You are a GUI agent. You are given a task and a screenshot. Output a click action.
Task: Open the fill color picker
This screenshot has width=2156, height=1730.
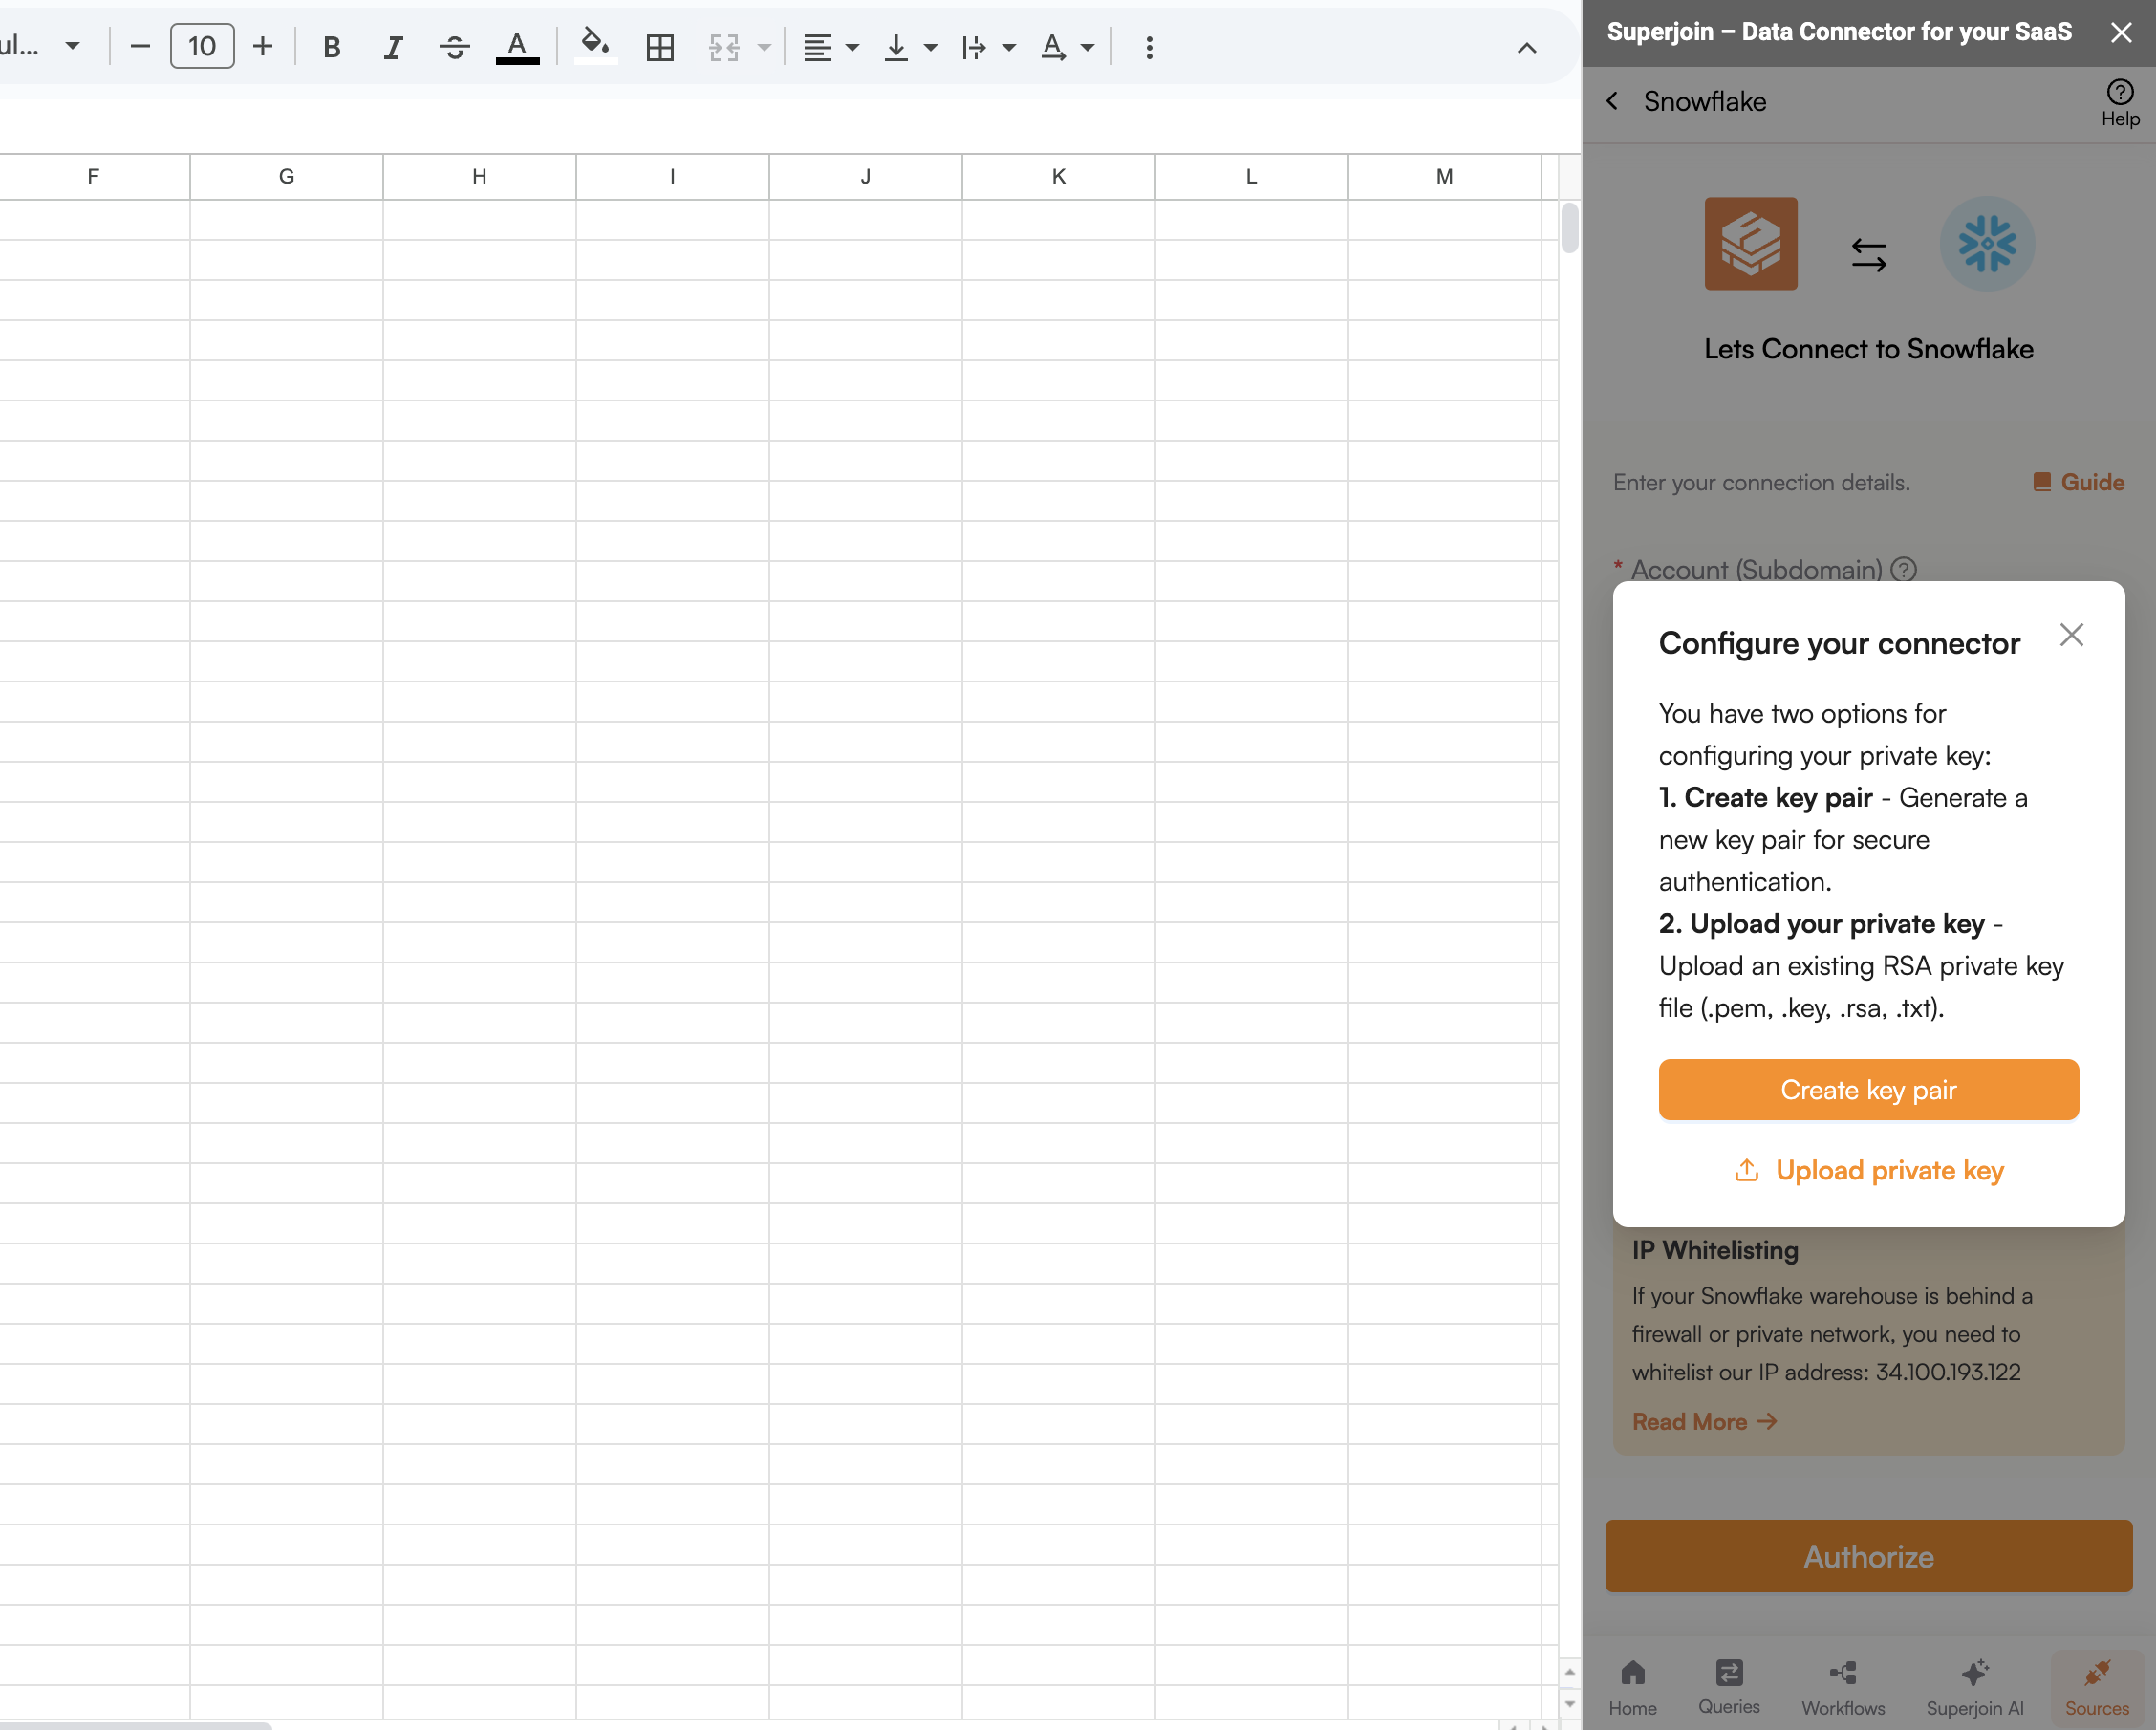(595, 47)
